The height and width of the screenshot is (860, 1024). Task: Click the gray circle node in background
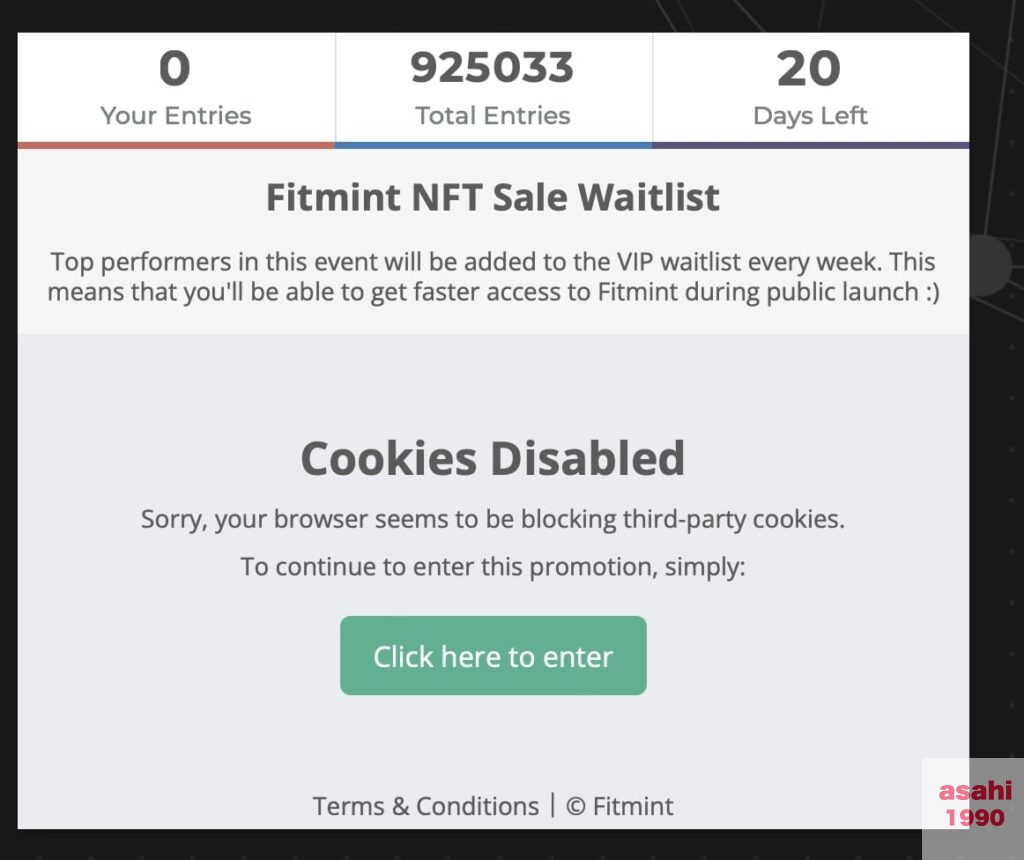pyautogui.click(x=991, y=266)
